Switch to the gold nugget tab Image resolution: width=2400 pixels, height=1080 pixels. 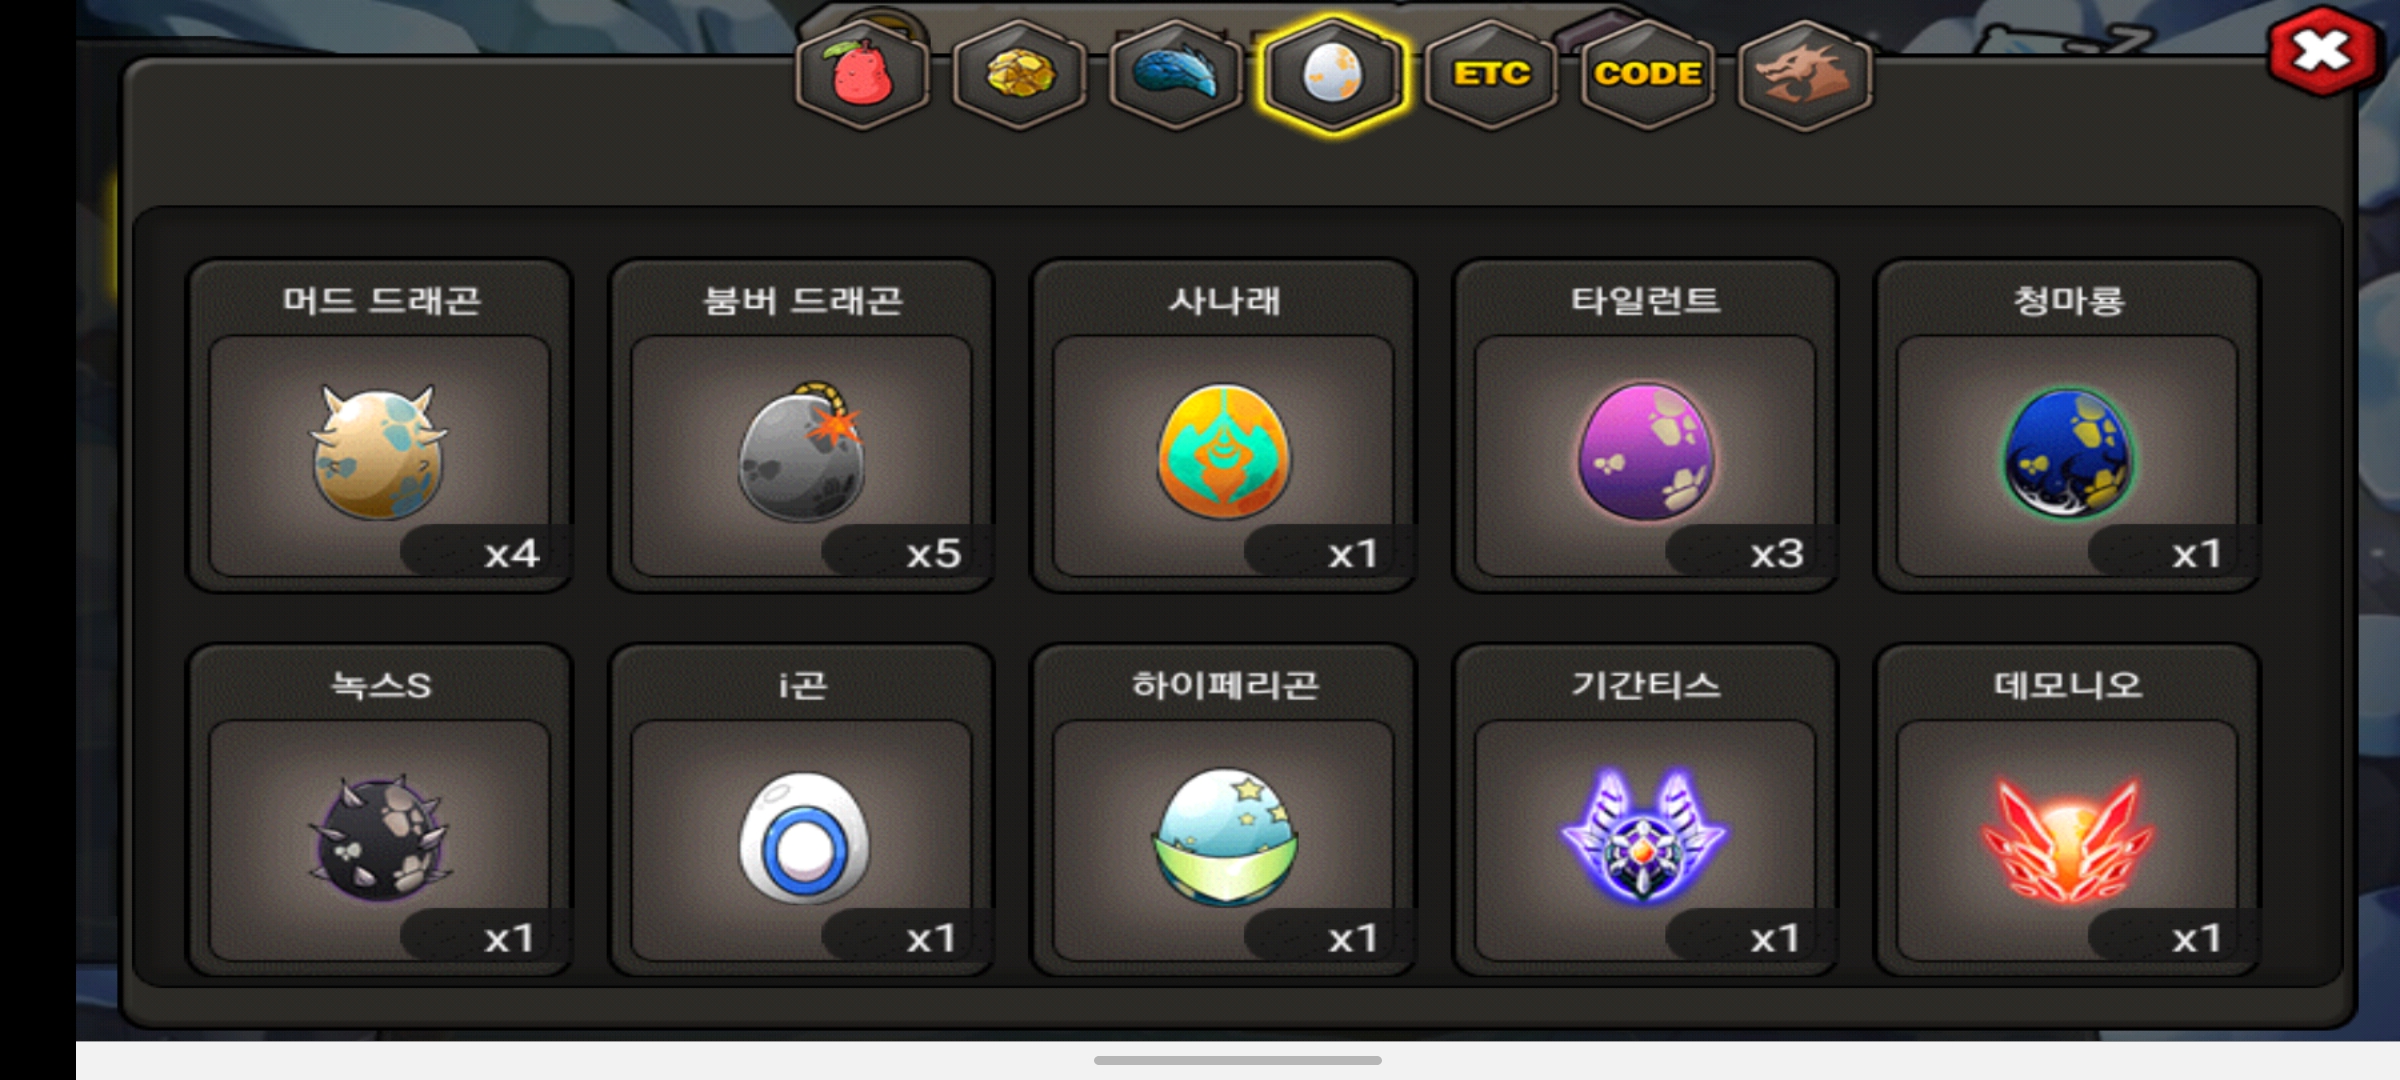point(1019,75)
